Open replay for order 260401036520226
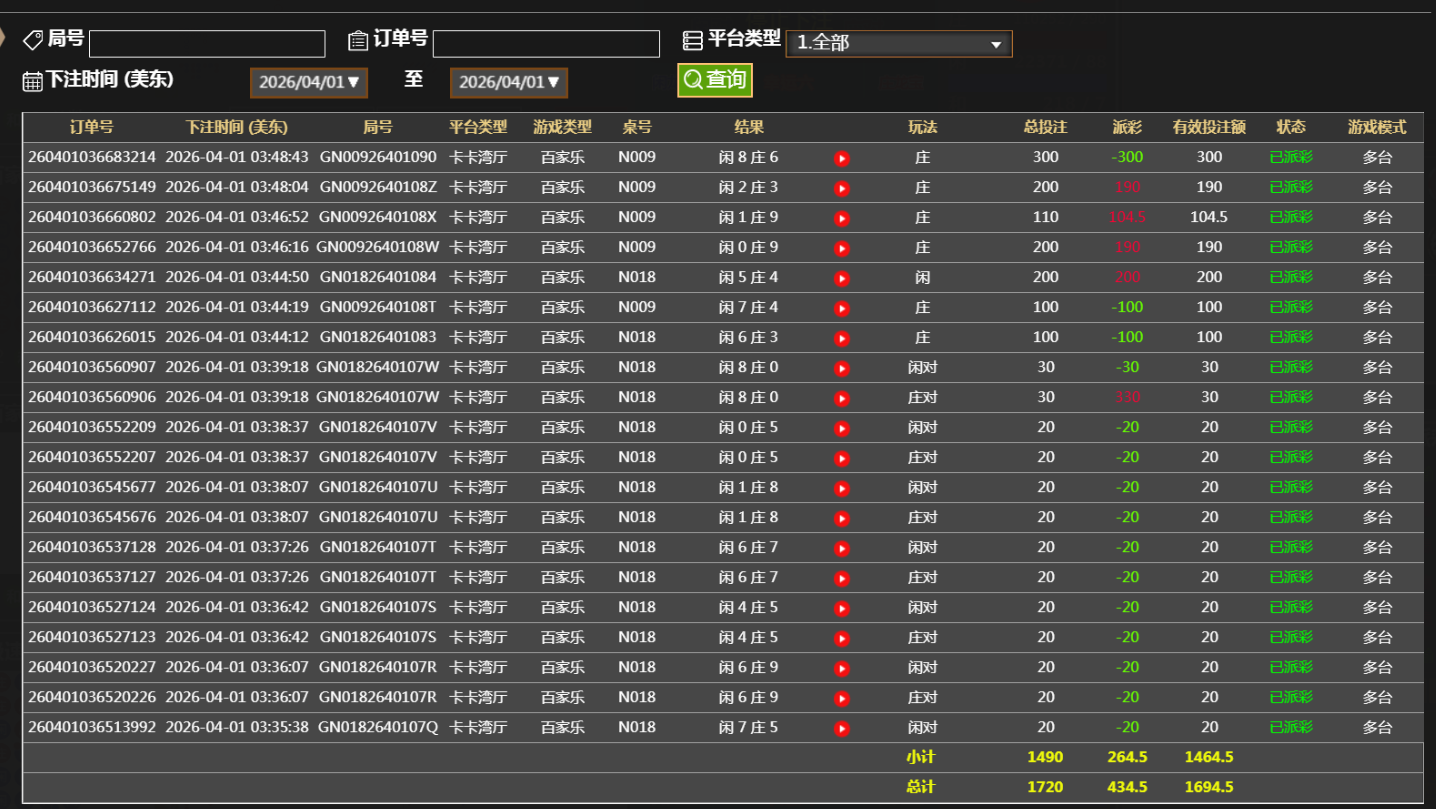Image resolution: width=1436 pixels, height=809 pixels. coord(842,698)
